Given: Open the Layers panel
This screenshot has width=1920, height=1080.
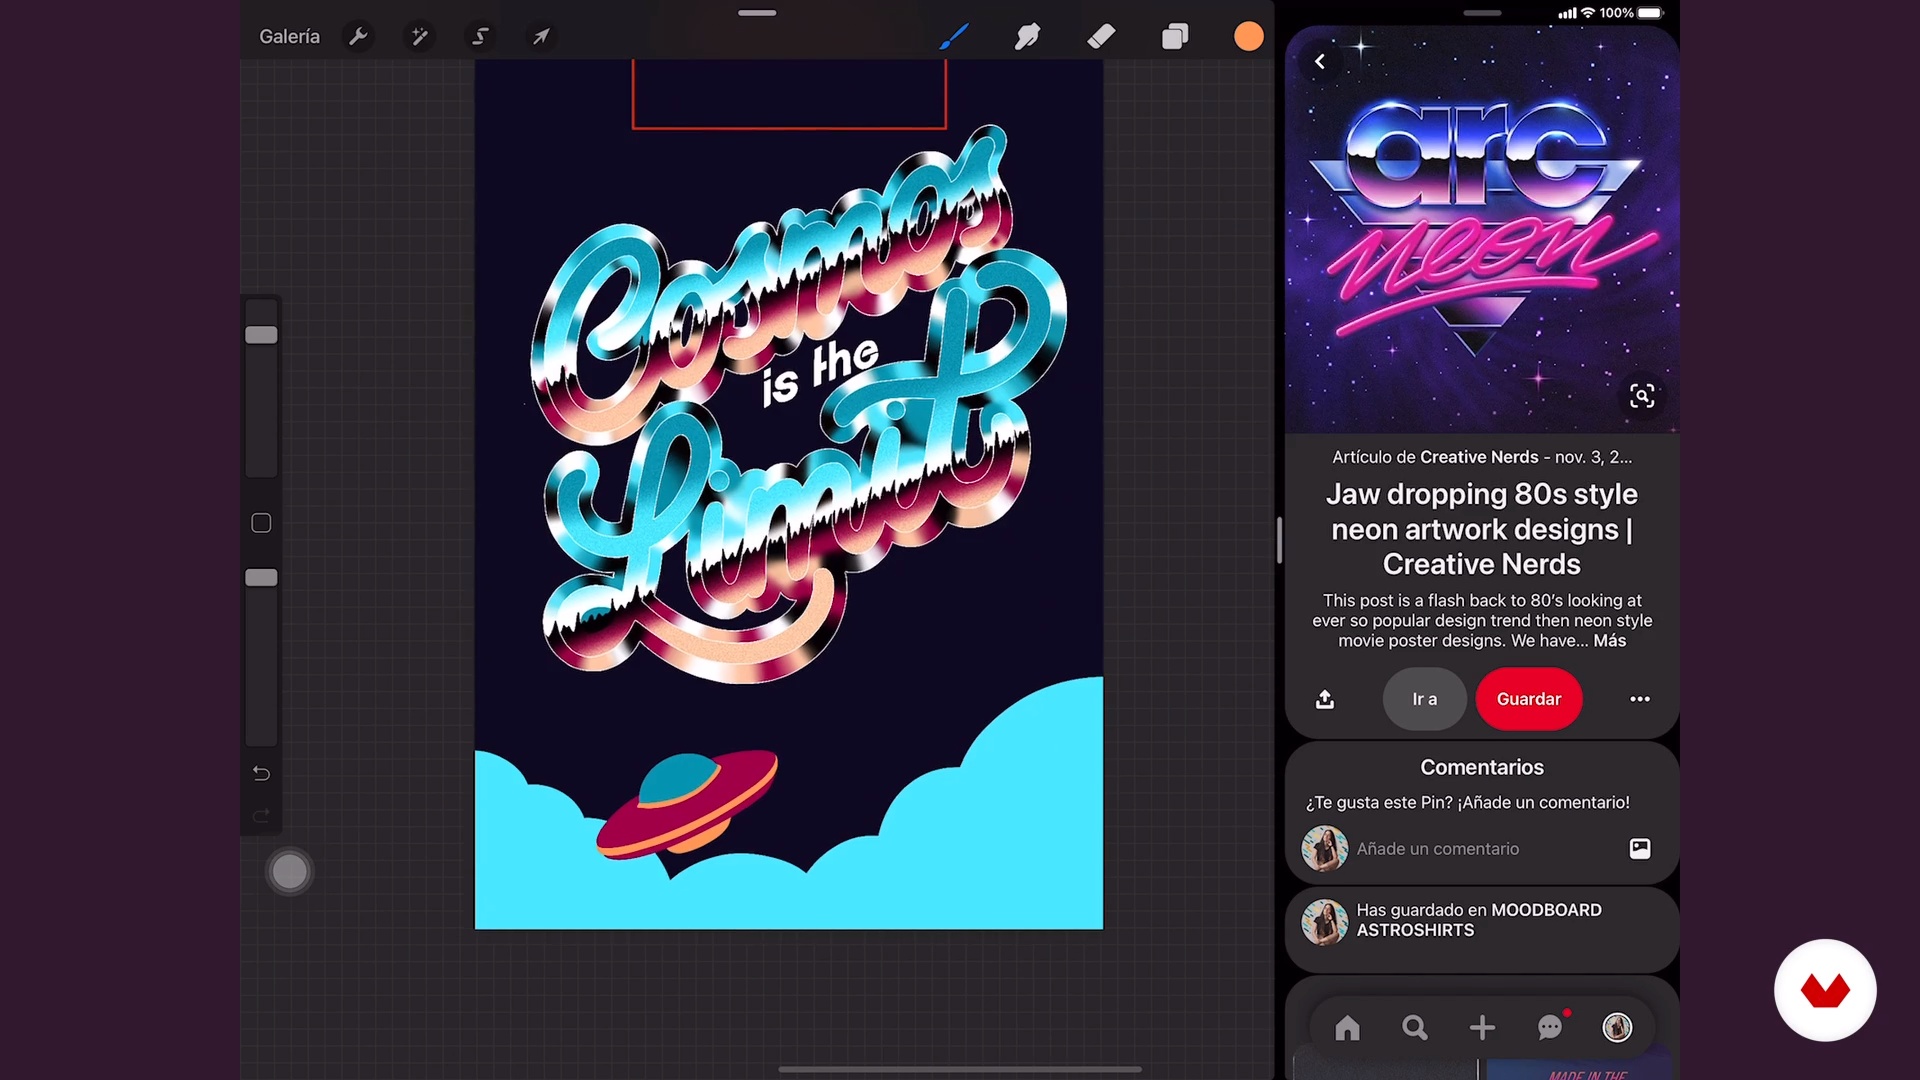Looking at the screenshot, I should [1175, 37].
